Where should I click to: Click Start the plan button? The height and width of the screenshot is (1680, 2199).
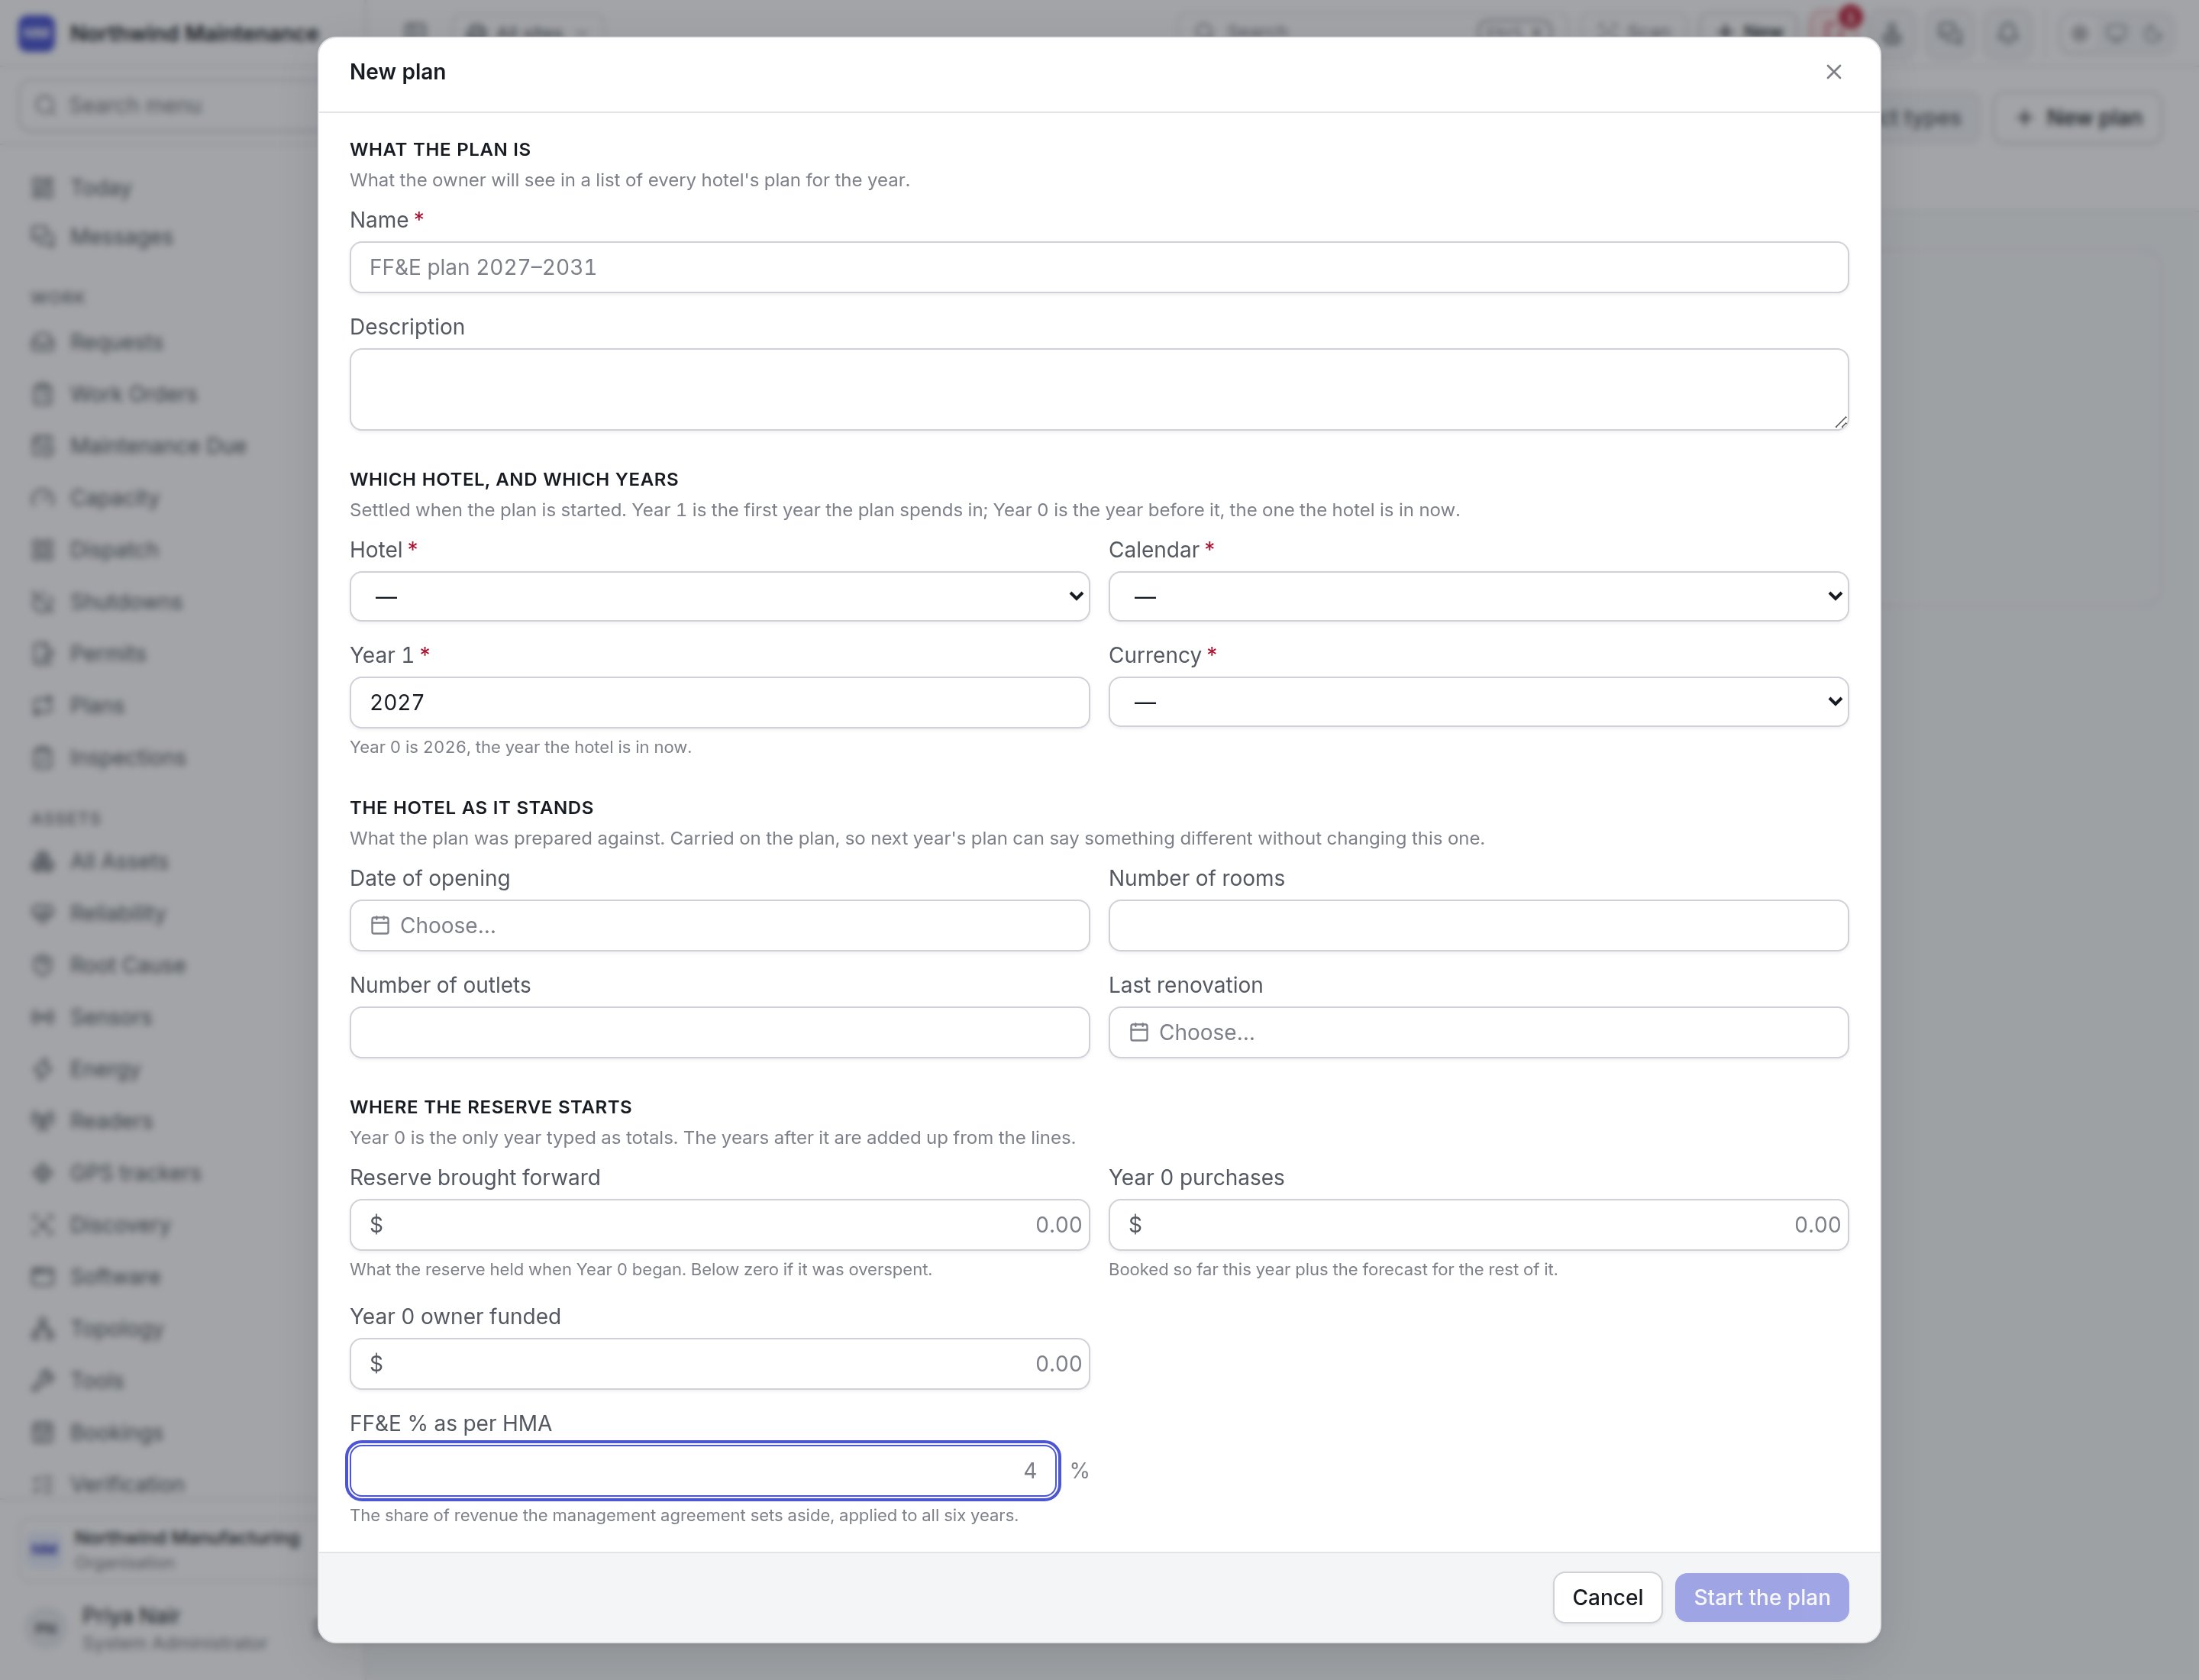point(1761,1597)
